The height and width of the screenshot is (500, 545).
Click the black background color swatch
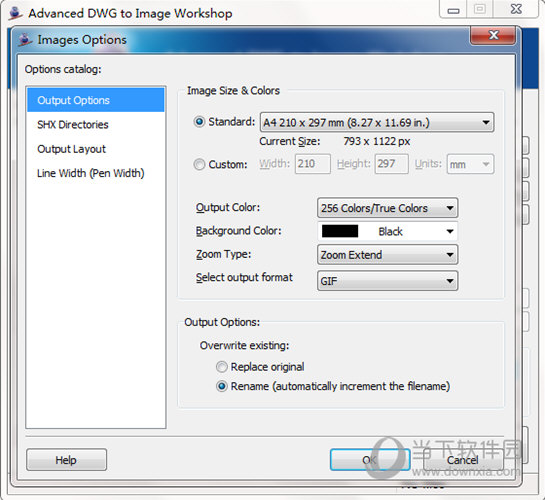click(340, 231)
